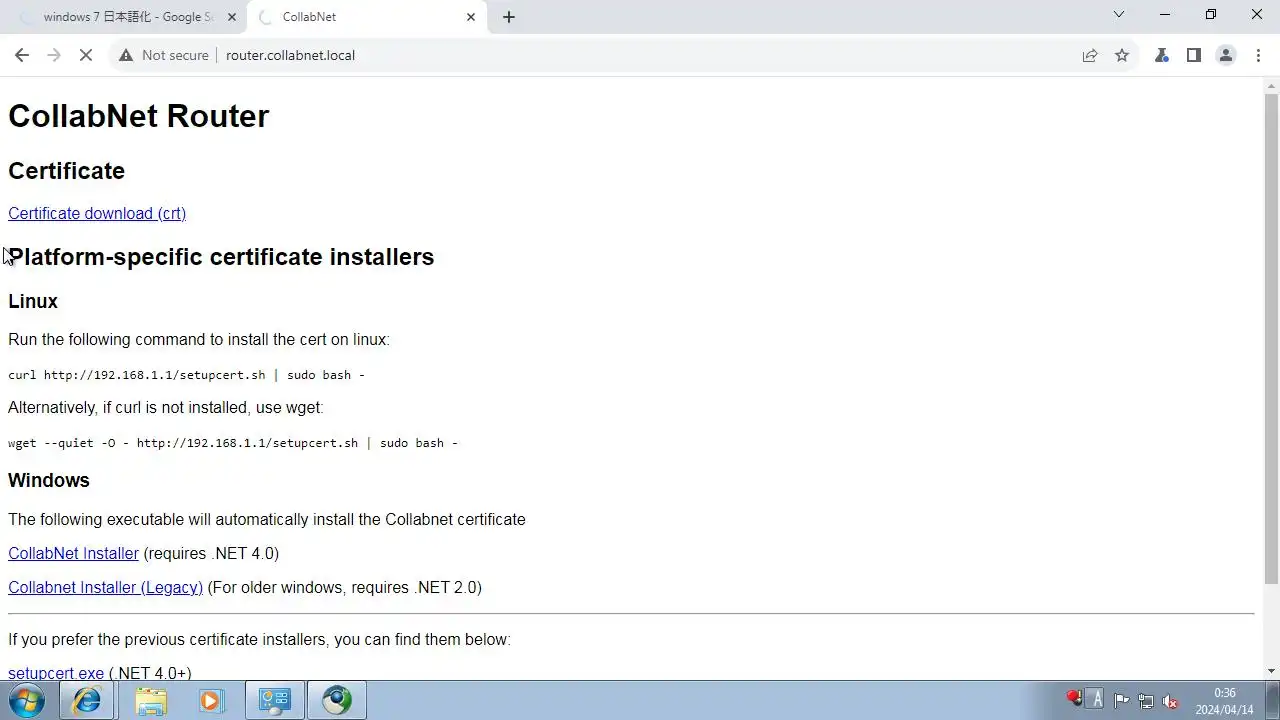1280x720 pixels.
Task: Open the Control Panel taskbar window
Action: 275,700
